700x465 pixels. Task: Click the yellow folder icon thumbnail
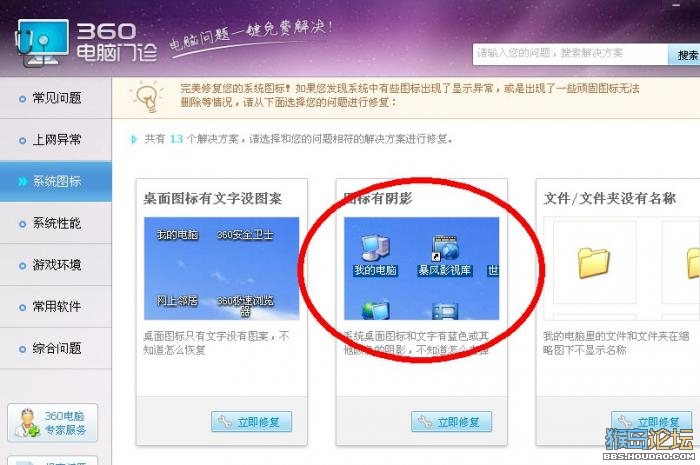[x=593, y=263]
